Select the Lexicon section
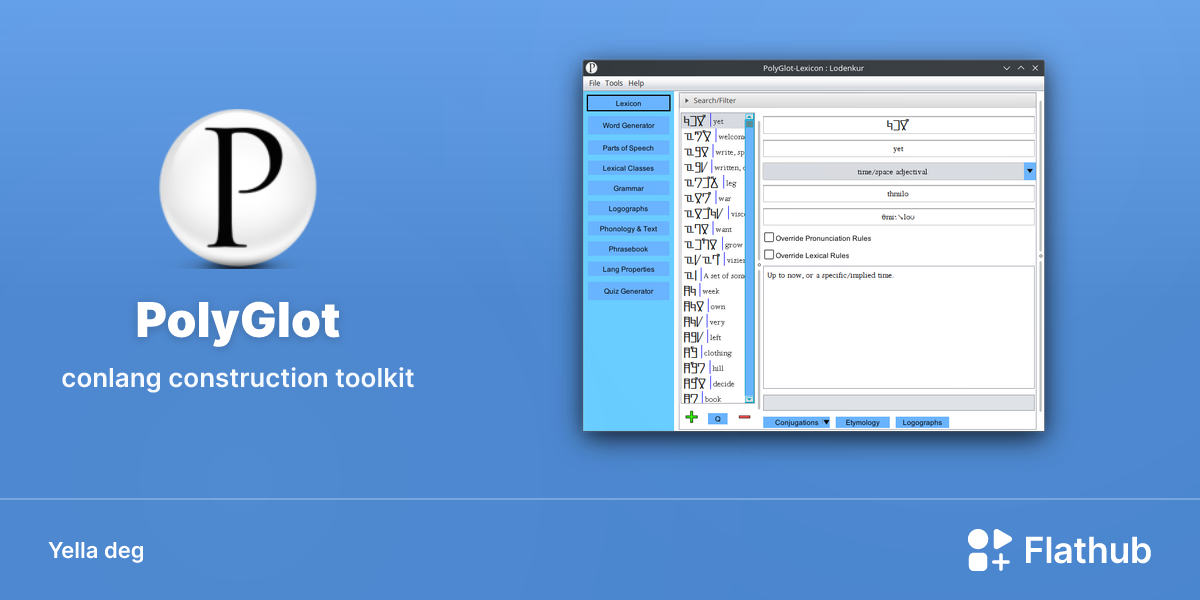Image resolution: width=1200 pixels, height=600 pixels. tap(629, 103)
